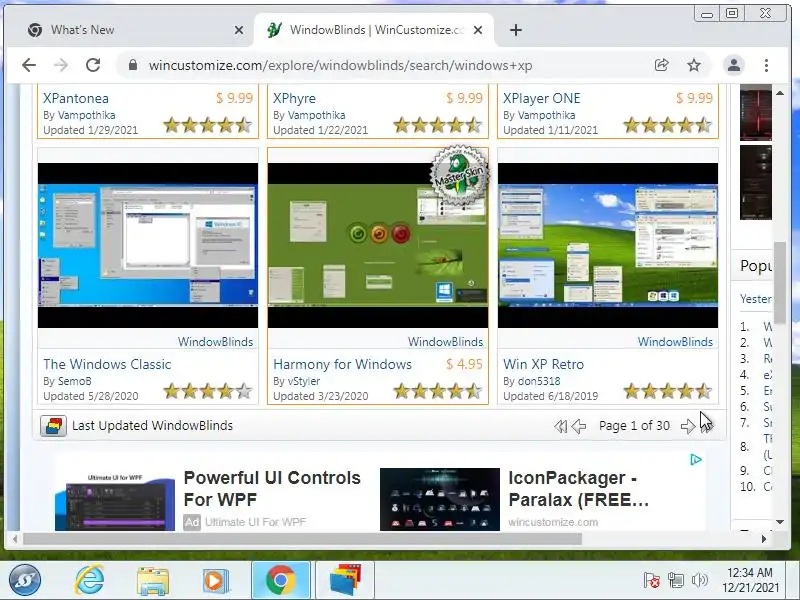Click the Chrome taskbar button
The height and width of the screenshot is (600, 800).
[x=281, y=580]
